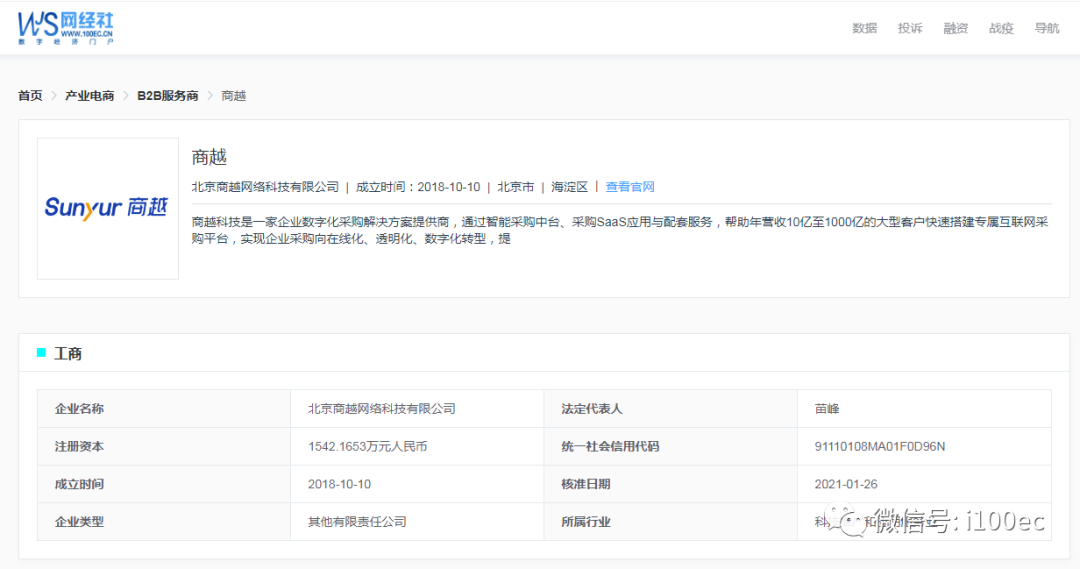The image size is (1080, 569).
Task: Select 海淀区 district text
Action: tap(569, 187)
